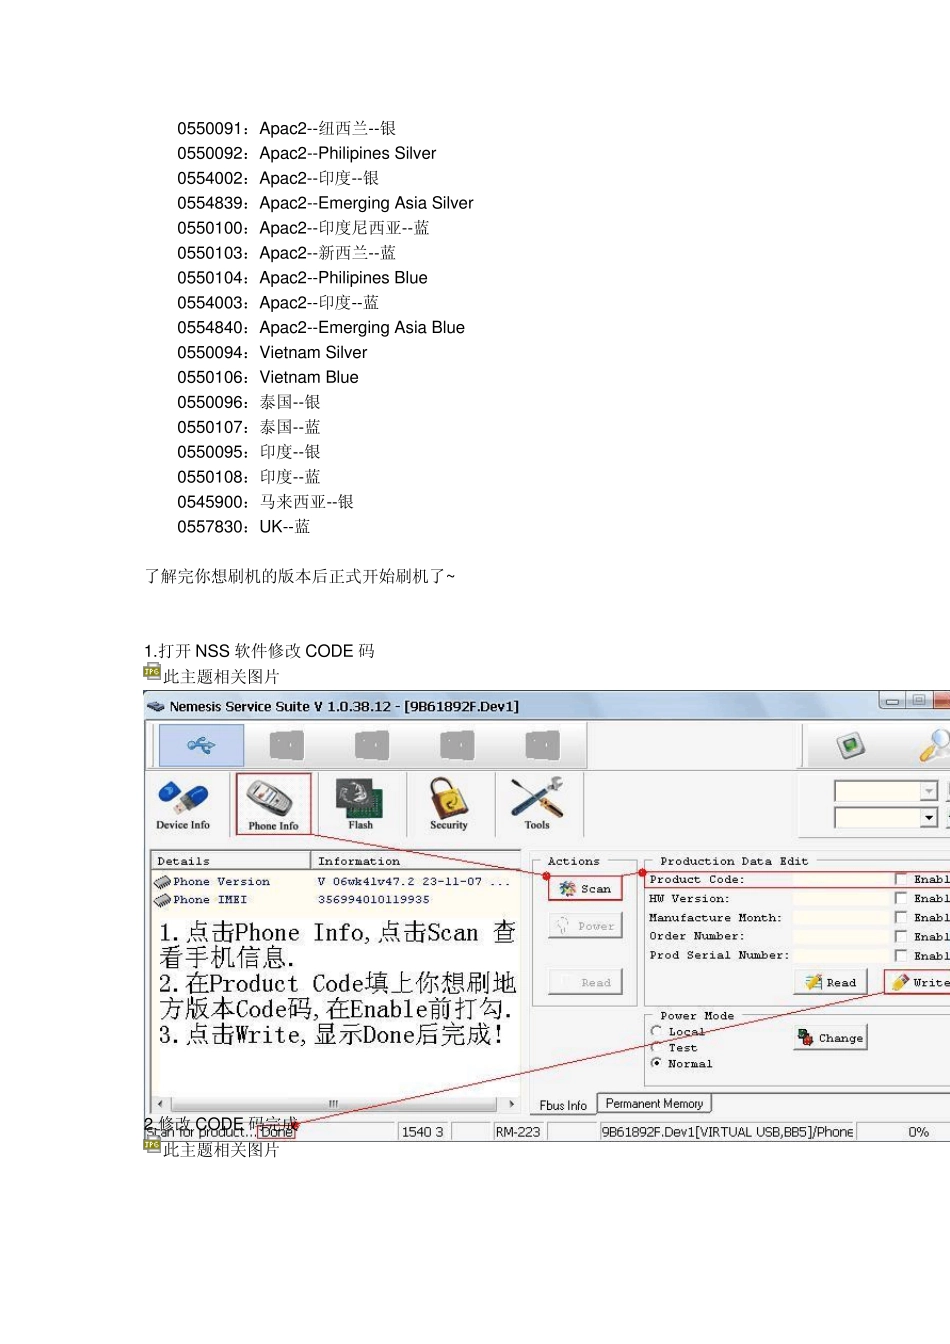
Task: Click the Prod Serial Number input field
Action: click(841, 955)
